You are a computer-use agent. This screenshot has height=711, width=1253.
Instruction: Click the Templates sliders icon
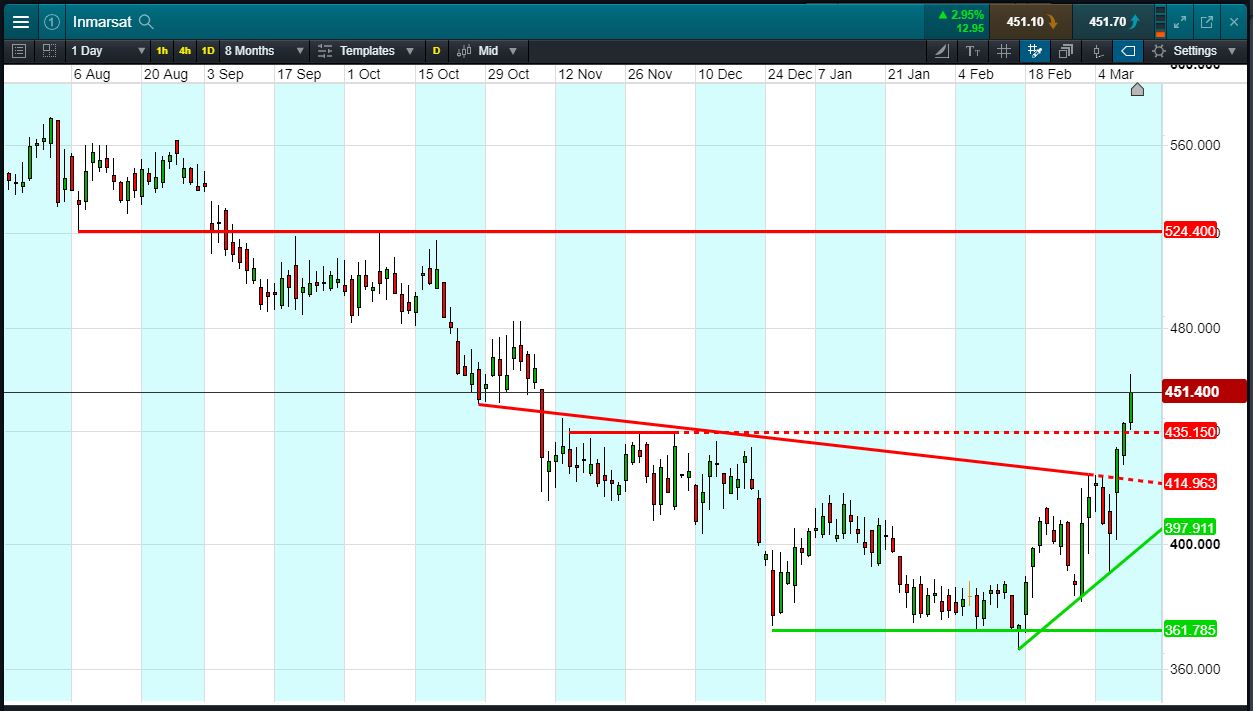coord(325,50)
